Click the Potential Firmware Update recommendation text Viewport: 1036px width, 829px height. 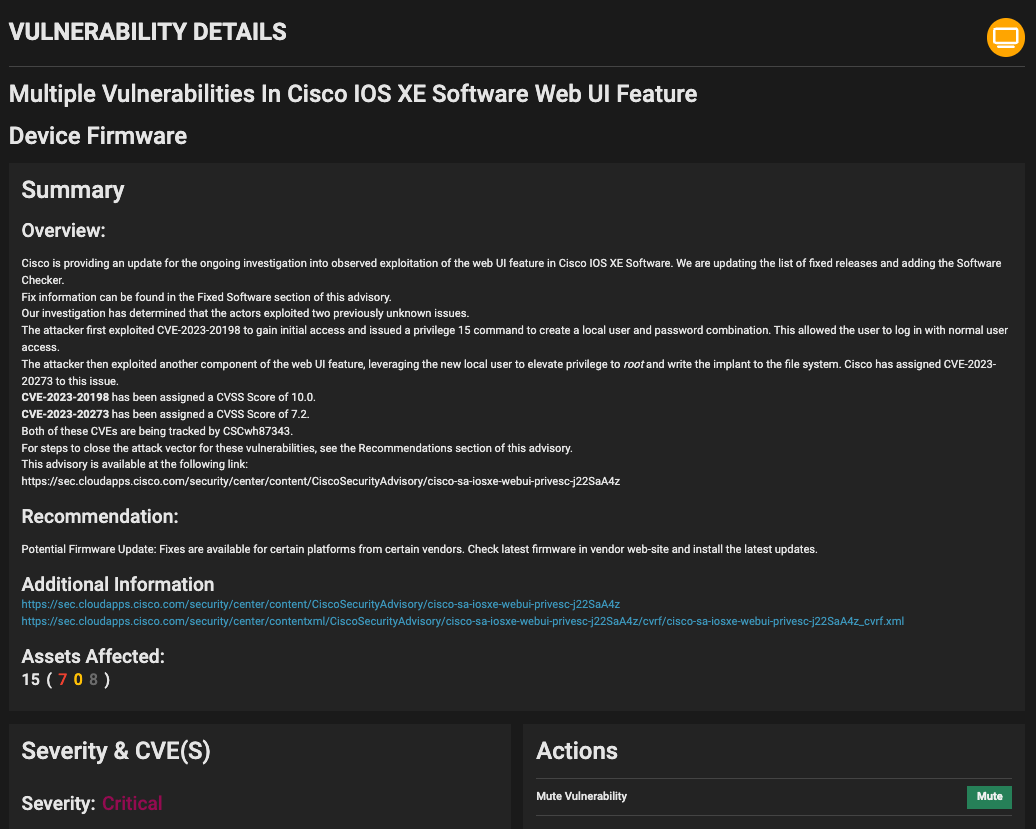click(420, 550)
